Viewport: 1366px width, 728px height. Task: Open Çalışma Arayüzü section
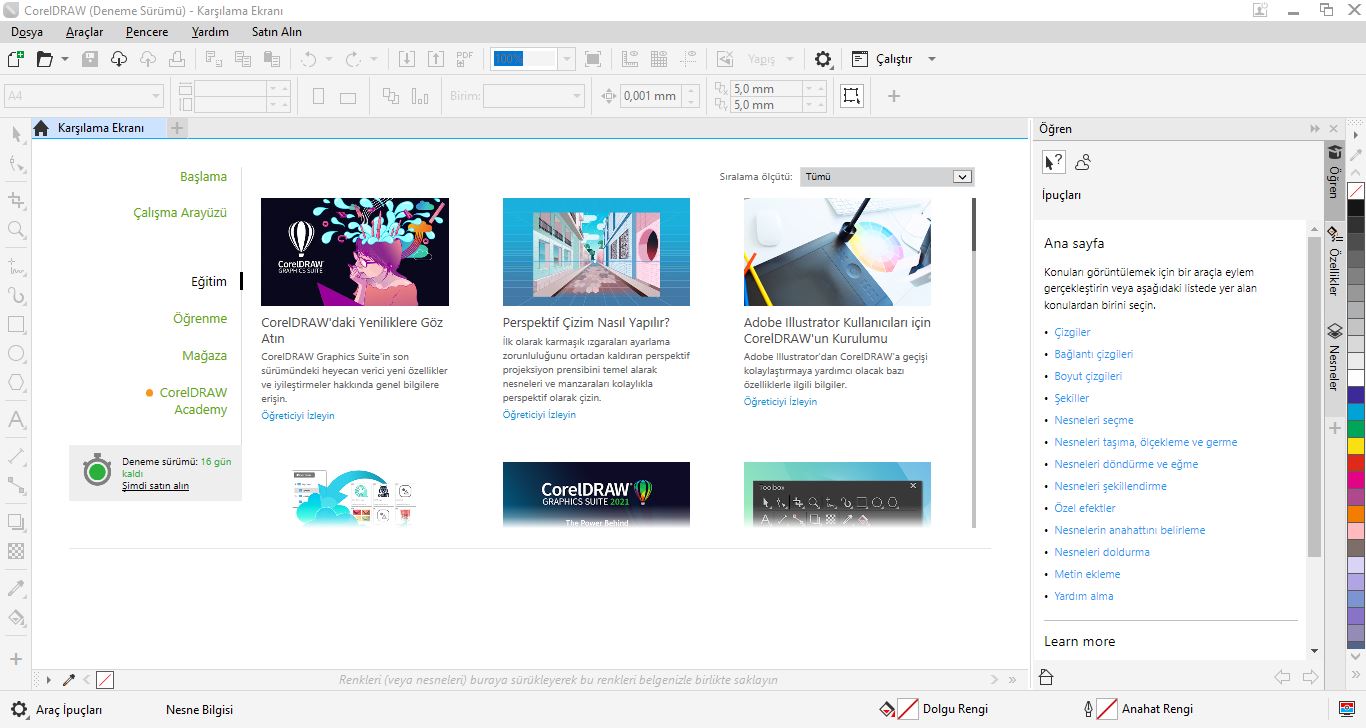(x=180, y=212)
